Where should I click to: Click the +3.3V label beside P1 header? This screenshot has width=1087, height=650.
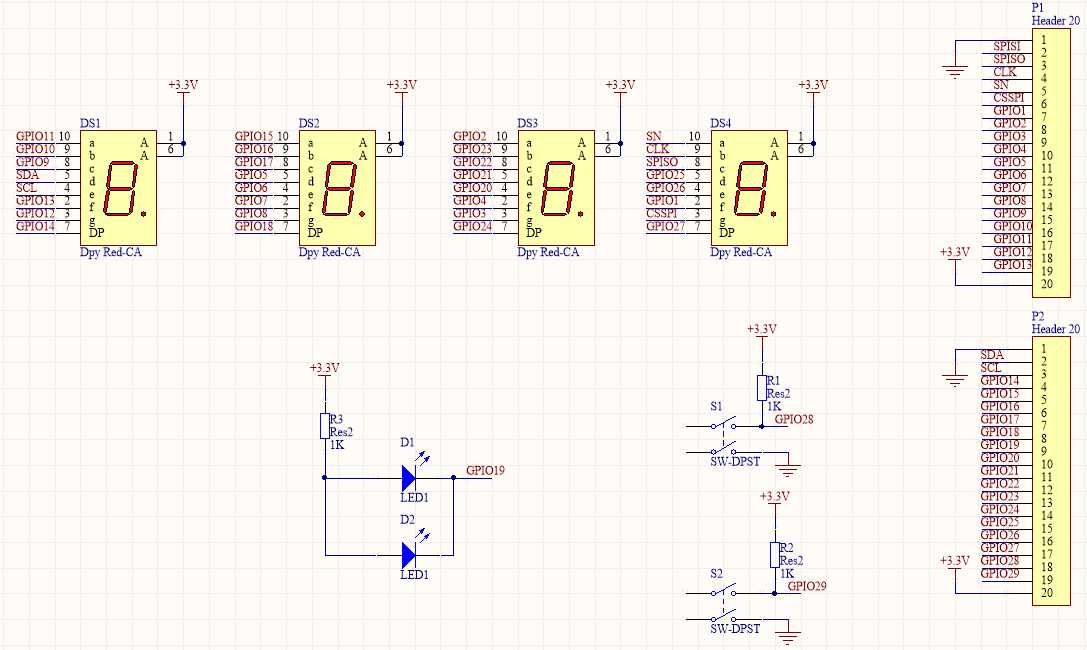(955, 252)
